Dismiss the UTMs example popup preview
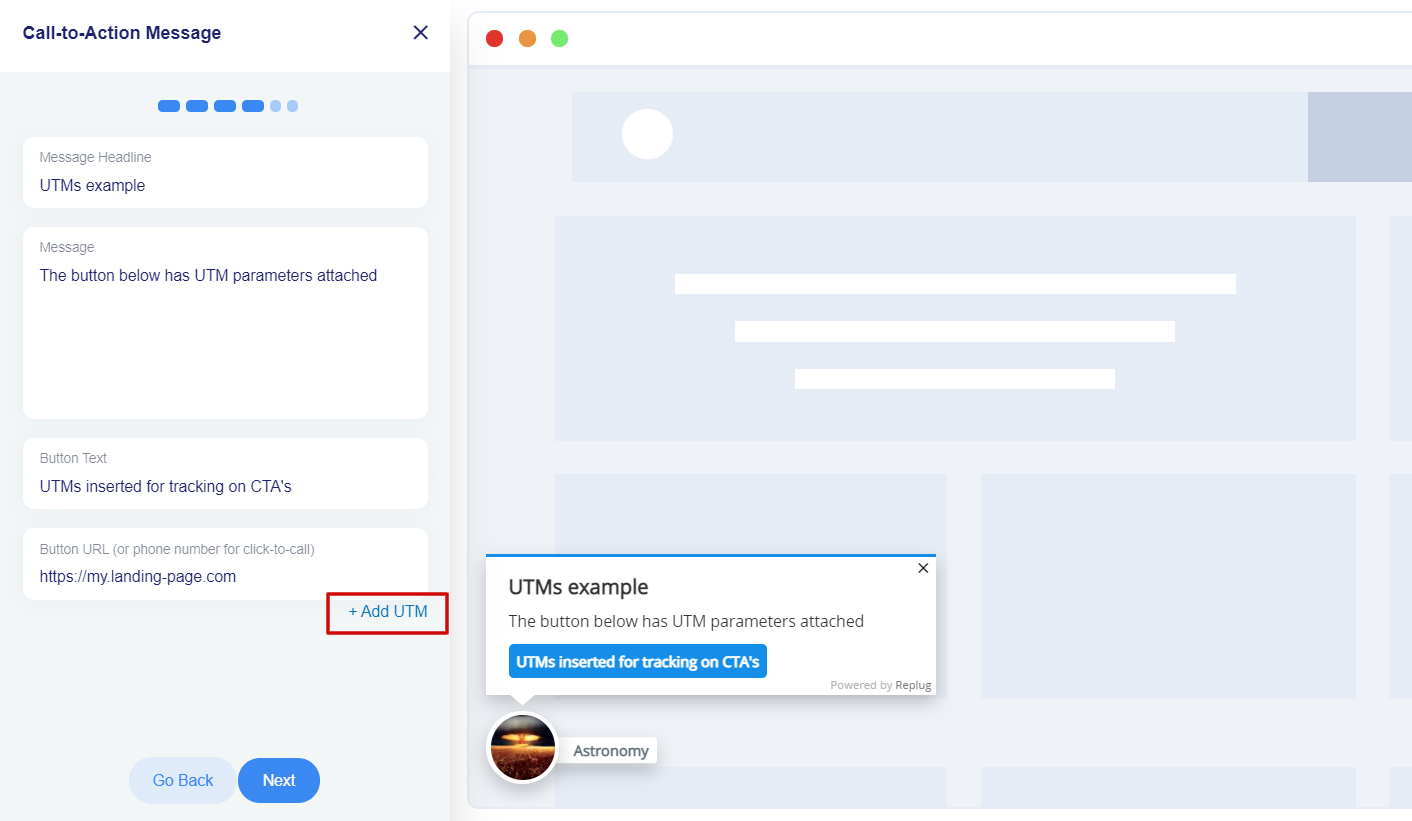The height and width of the screenshot is (821, 1412). 923,568
